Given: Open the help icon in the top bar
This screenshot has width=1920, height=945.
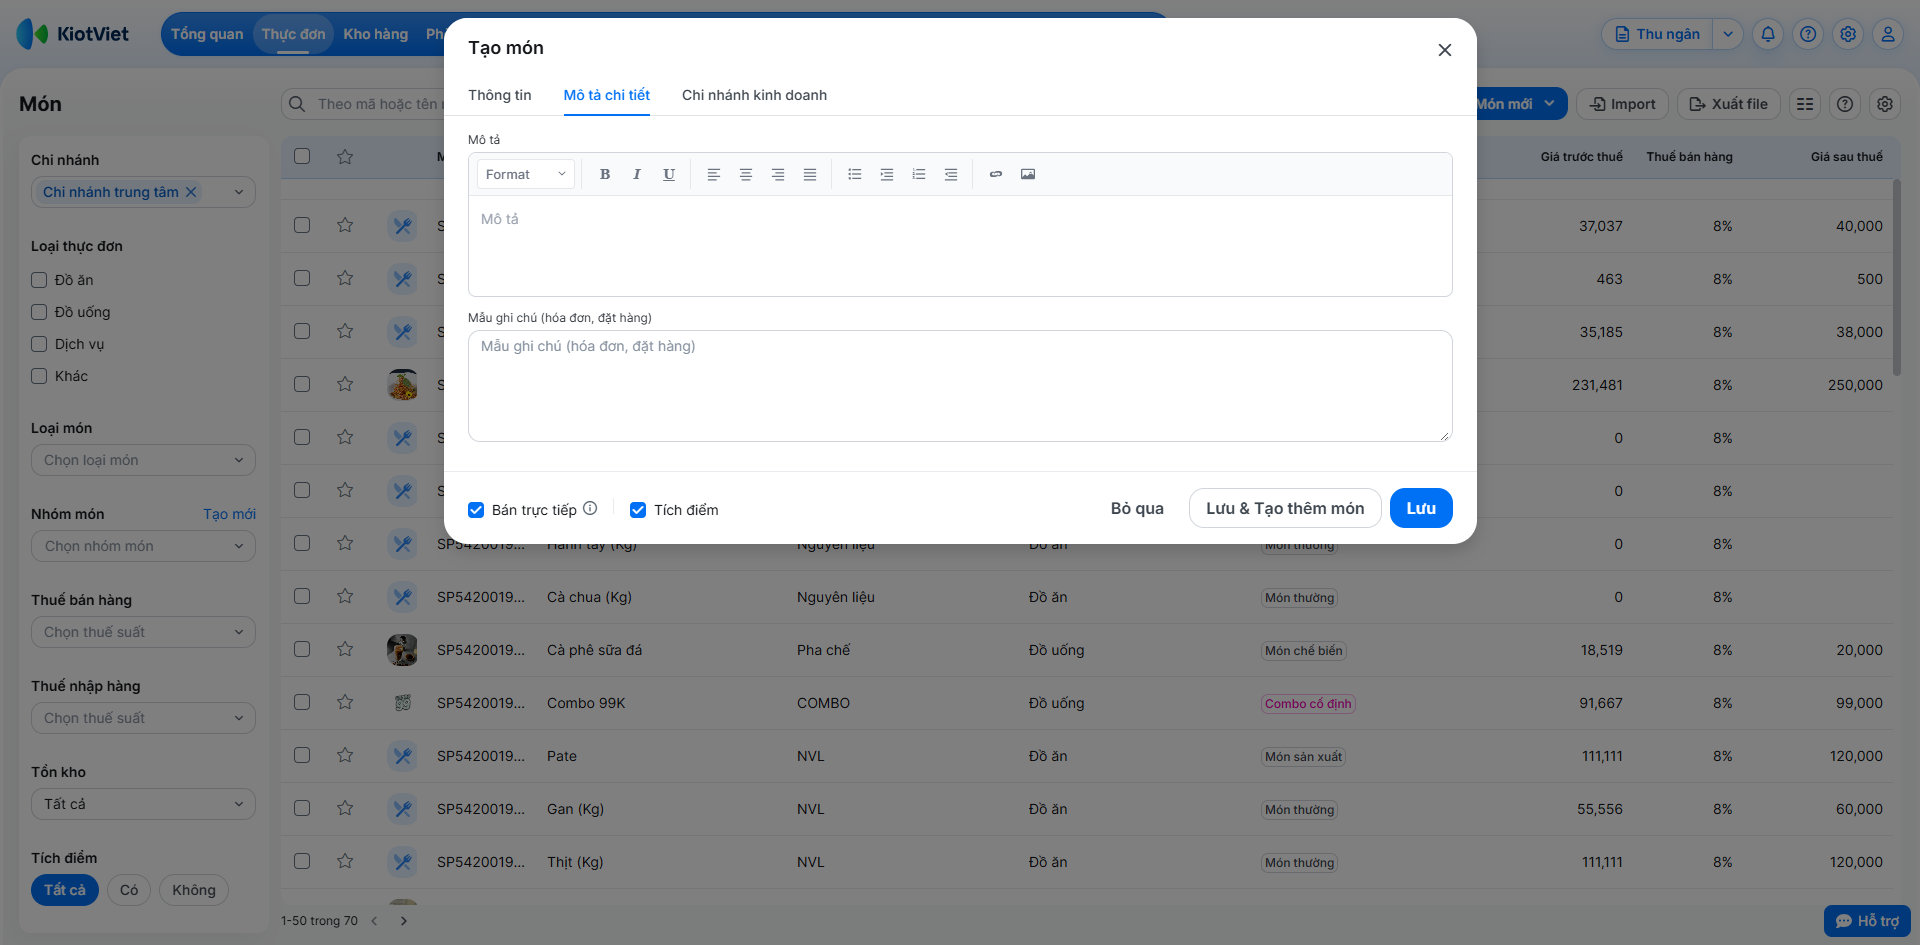Looking at the screenshot, I should click(x=1808, y=34).
